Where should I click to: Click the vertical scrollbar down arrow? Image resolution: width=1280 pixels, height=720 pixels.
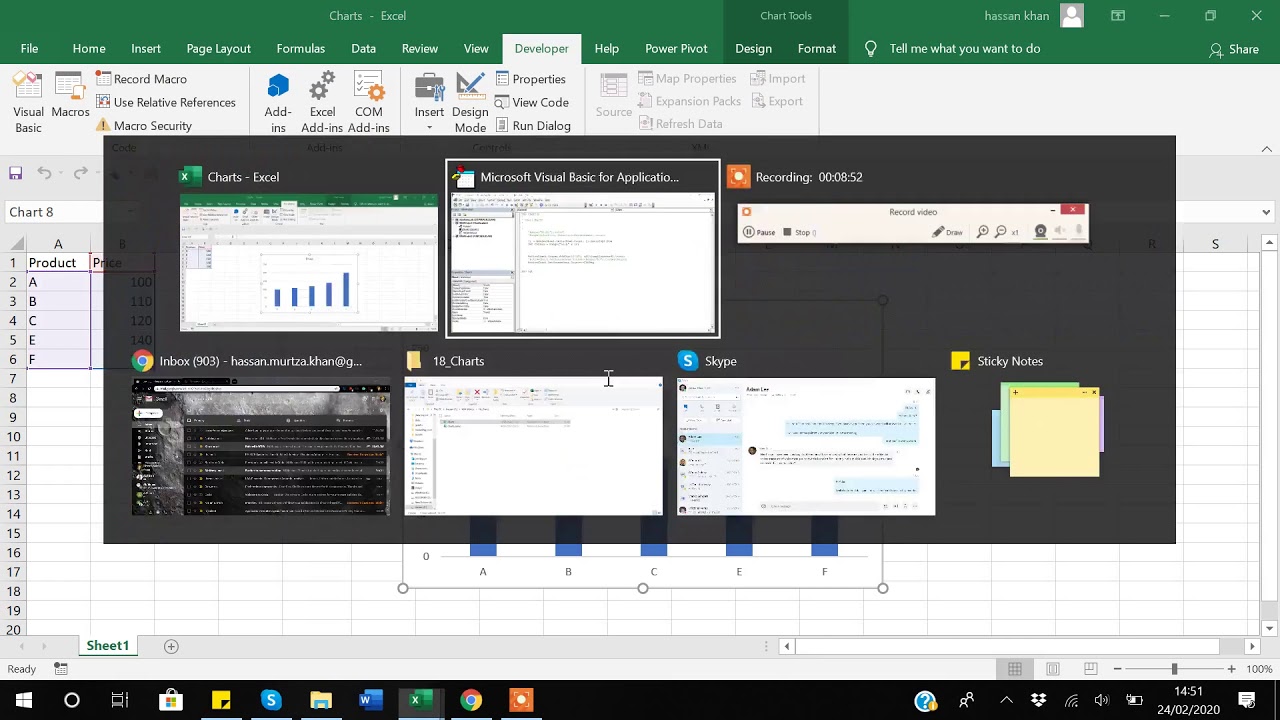click(x=1270, y=629)
